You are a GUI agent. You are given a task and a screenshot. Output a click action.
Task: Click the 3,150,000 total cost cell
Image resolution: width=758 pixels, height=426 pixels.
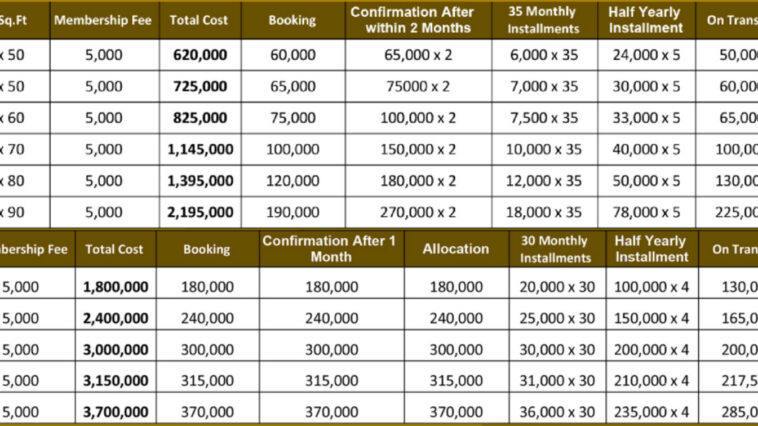[116, 381]
